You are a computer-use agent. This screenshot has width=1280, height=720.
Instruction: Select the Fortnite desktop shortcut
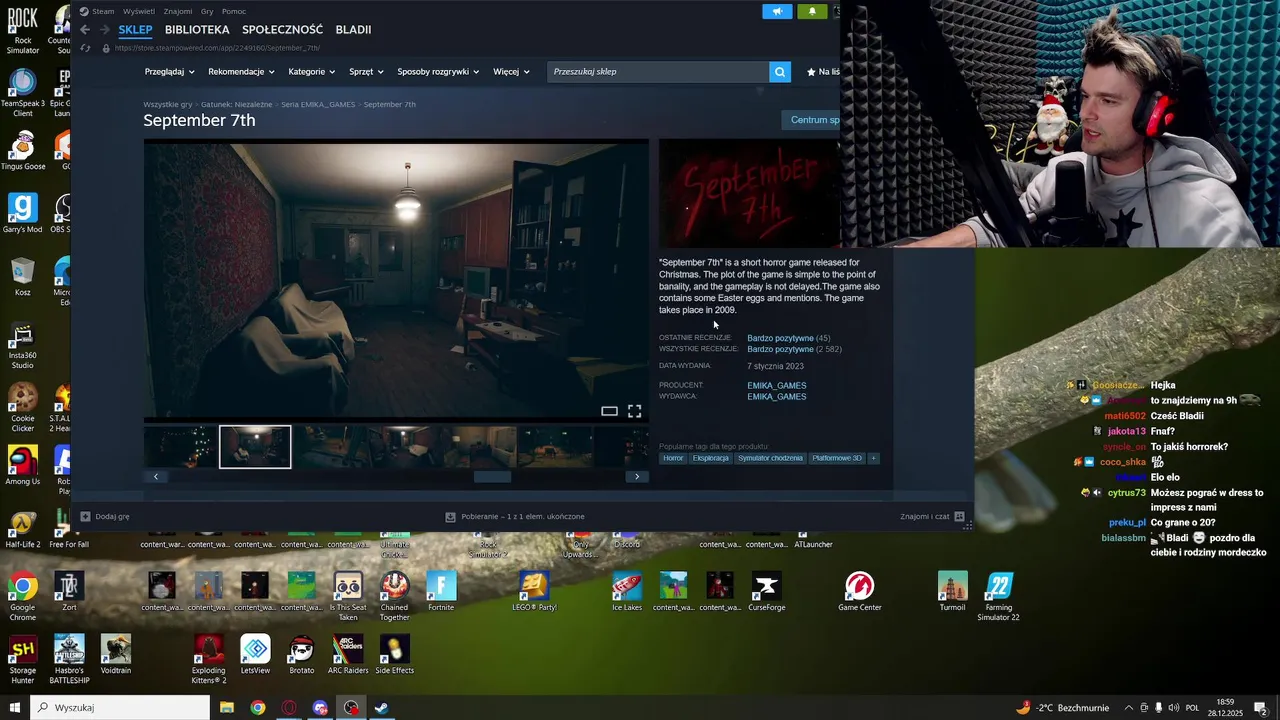click(441, 591)
